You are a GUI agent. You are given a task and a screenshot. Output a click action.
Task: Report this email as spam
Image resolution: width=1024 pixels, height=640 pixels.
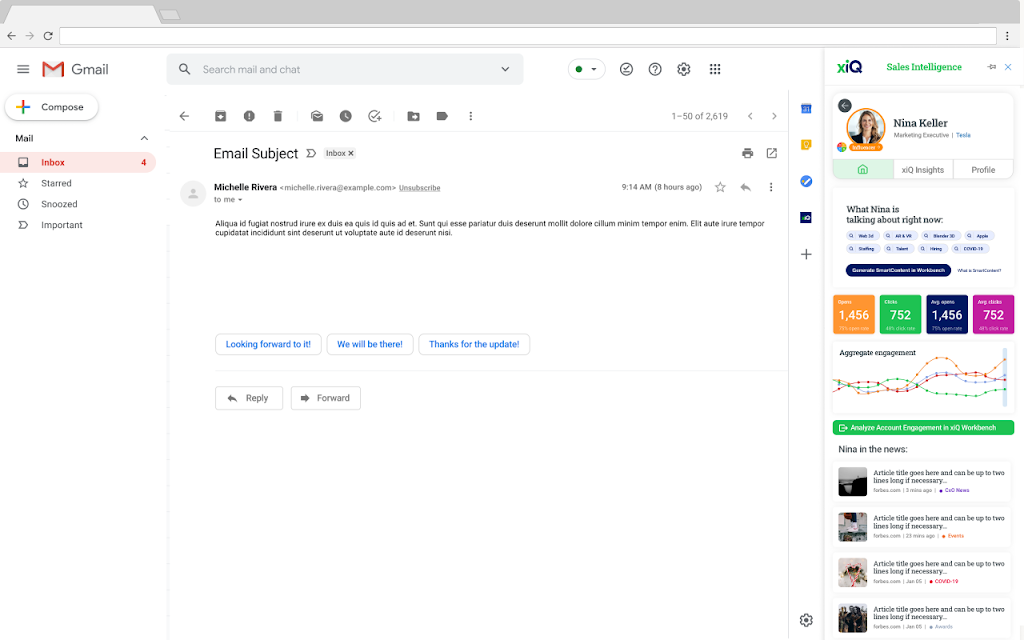(x=249, y=116)
